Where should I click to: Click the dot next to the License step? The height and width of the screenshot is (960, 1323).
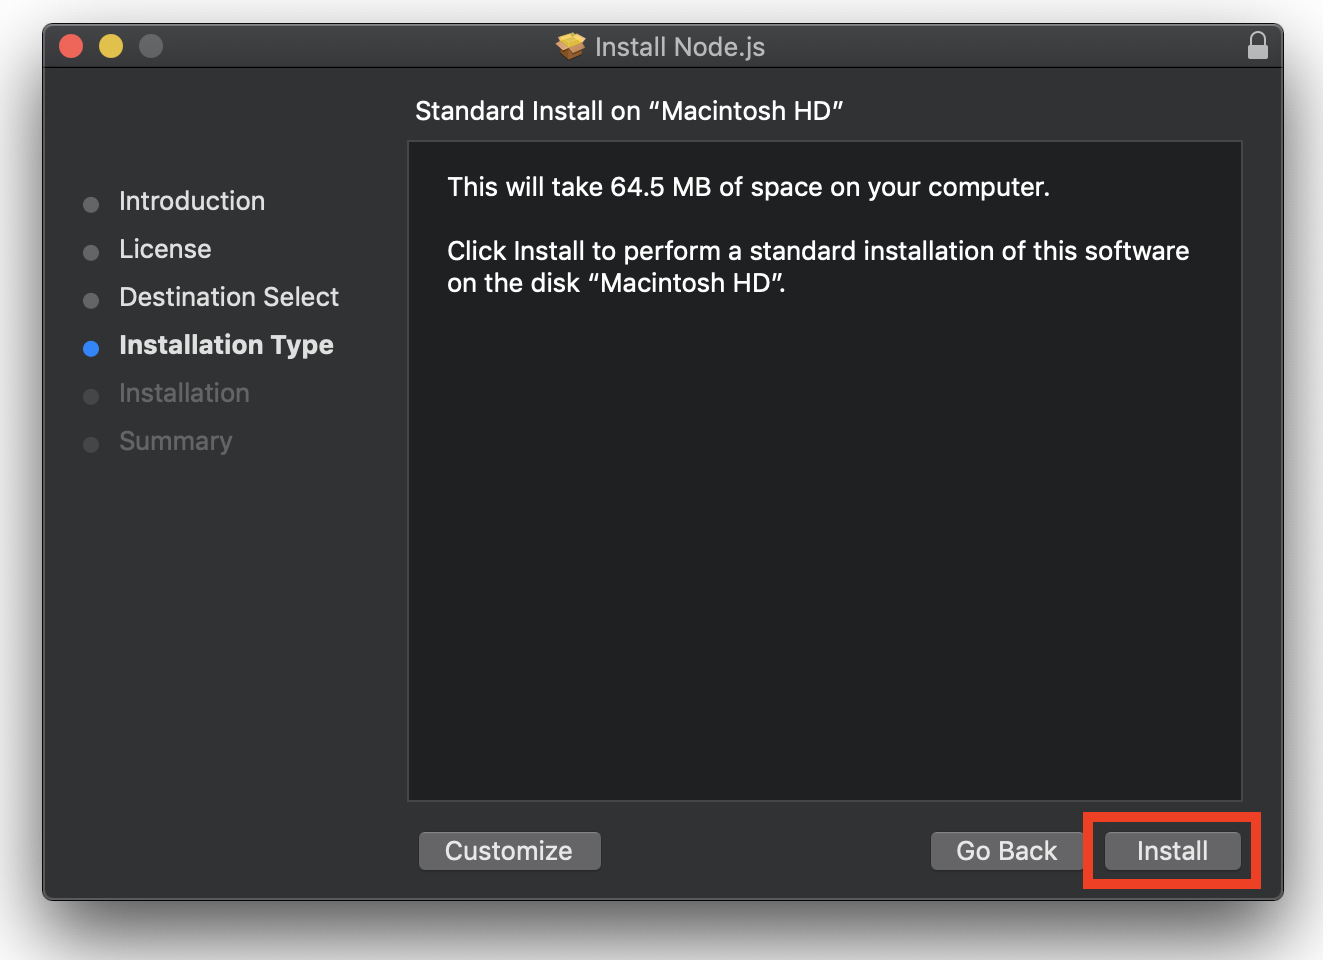click(91, 252)
